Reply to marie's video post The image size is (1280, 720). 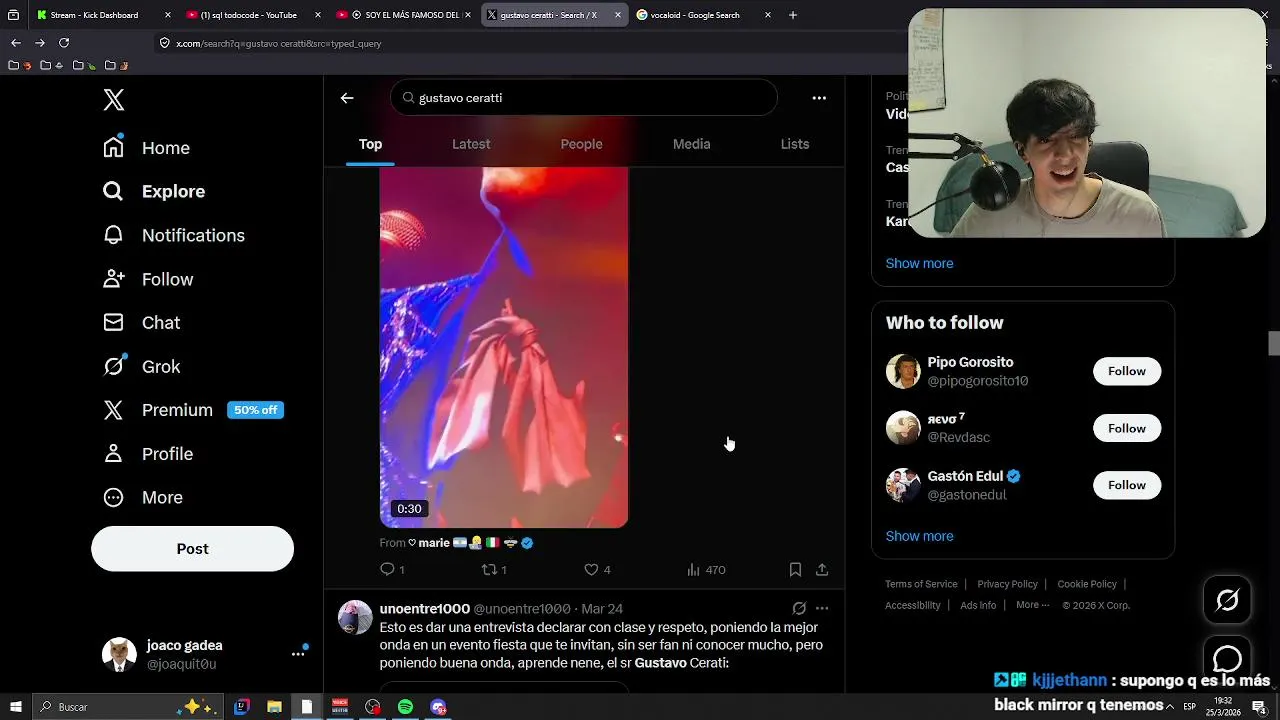392,570
